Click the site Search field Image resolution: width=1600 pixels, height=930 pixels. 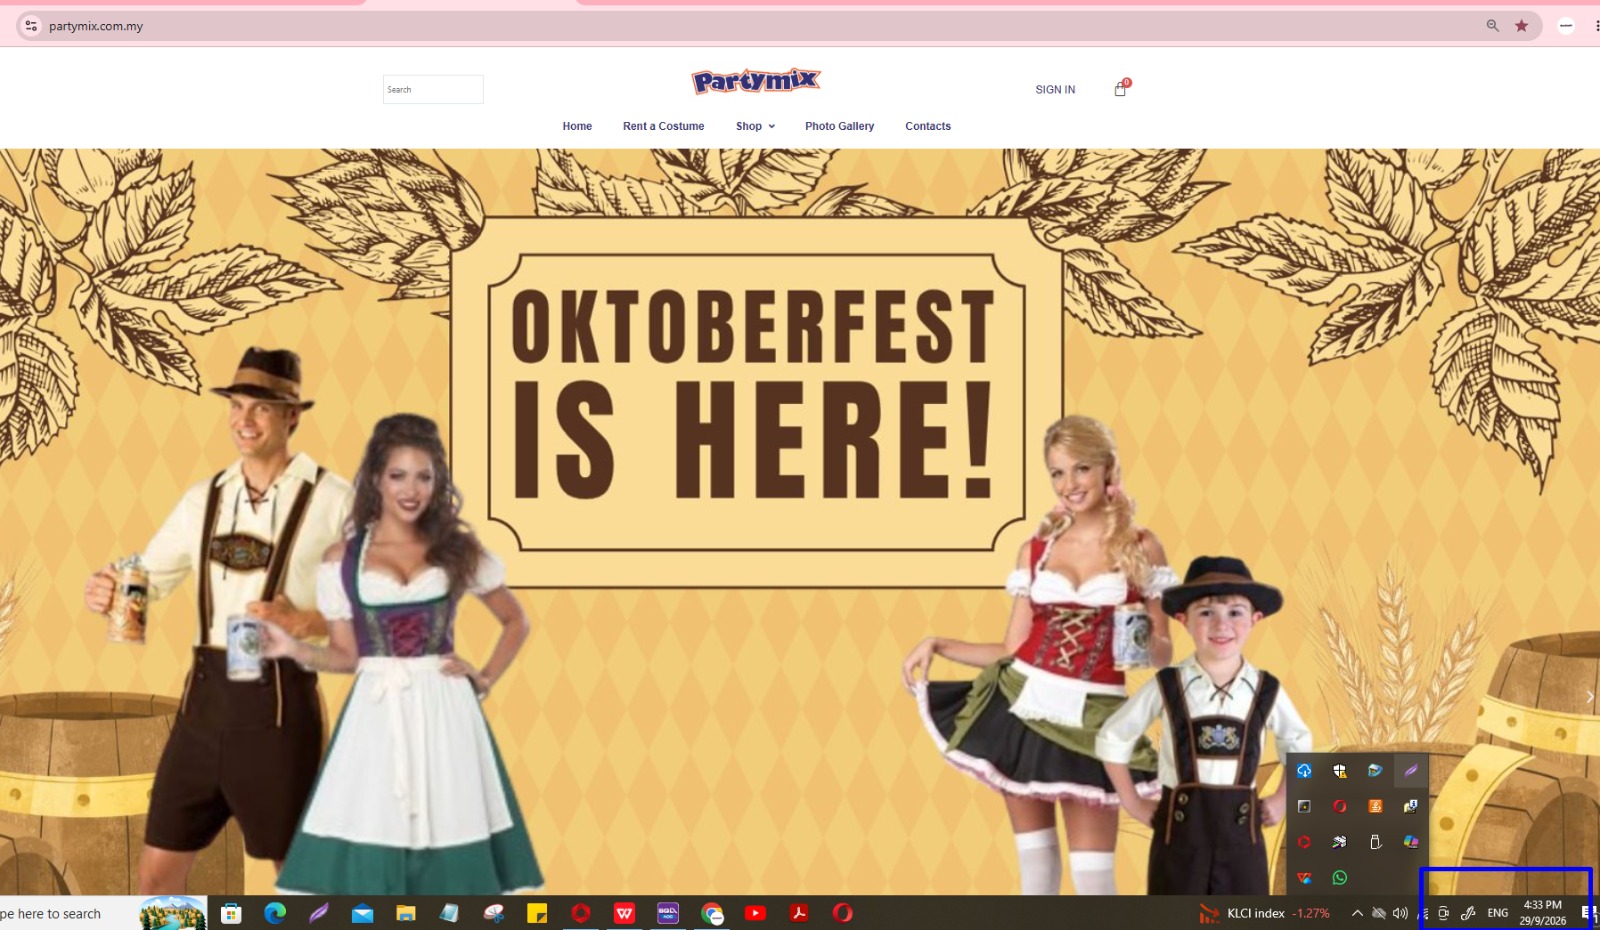click(433, 89)
